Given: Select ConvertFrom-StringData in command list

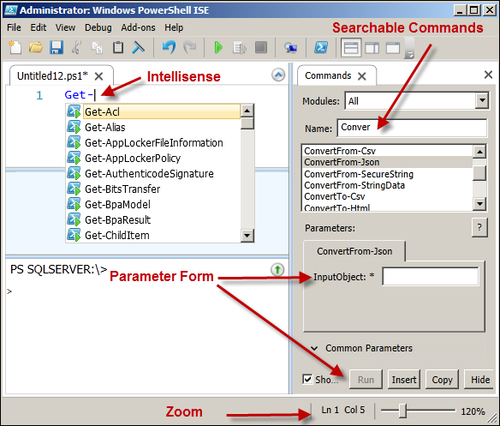Looking at the screenshot, I should pos(388,185).
